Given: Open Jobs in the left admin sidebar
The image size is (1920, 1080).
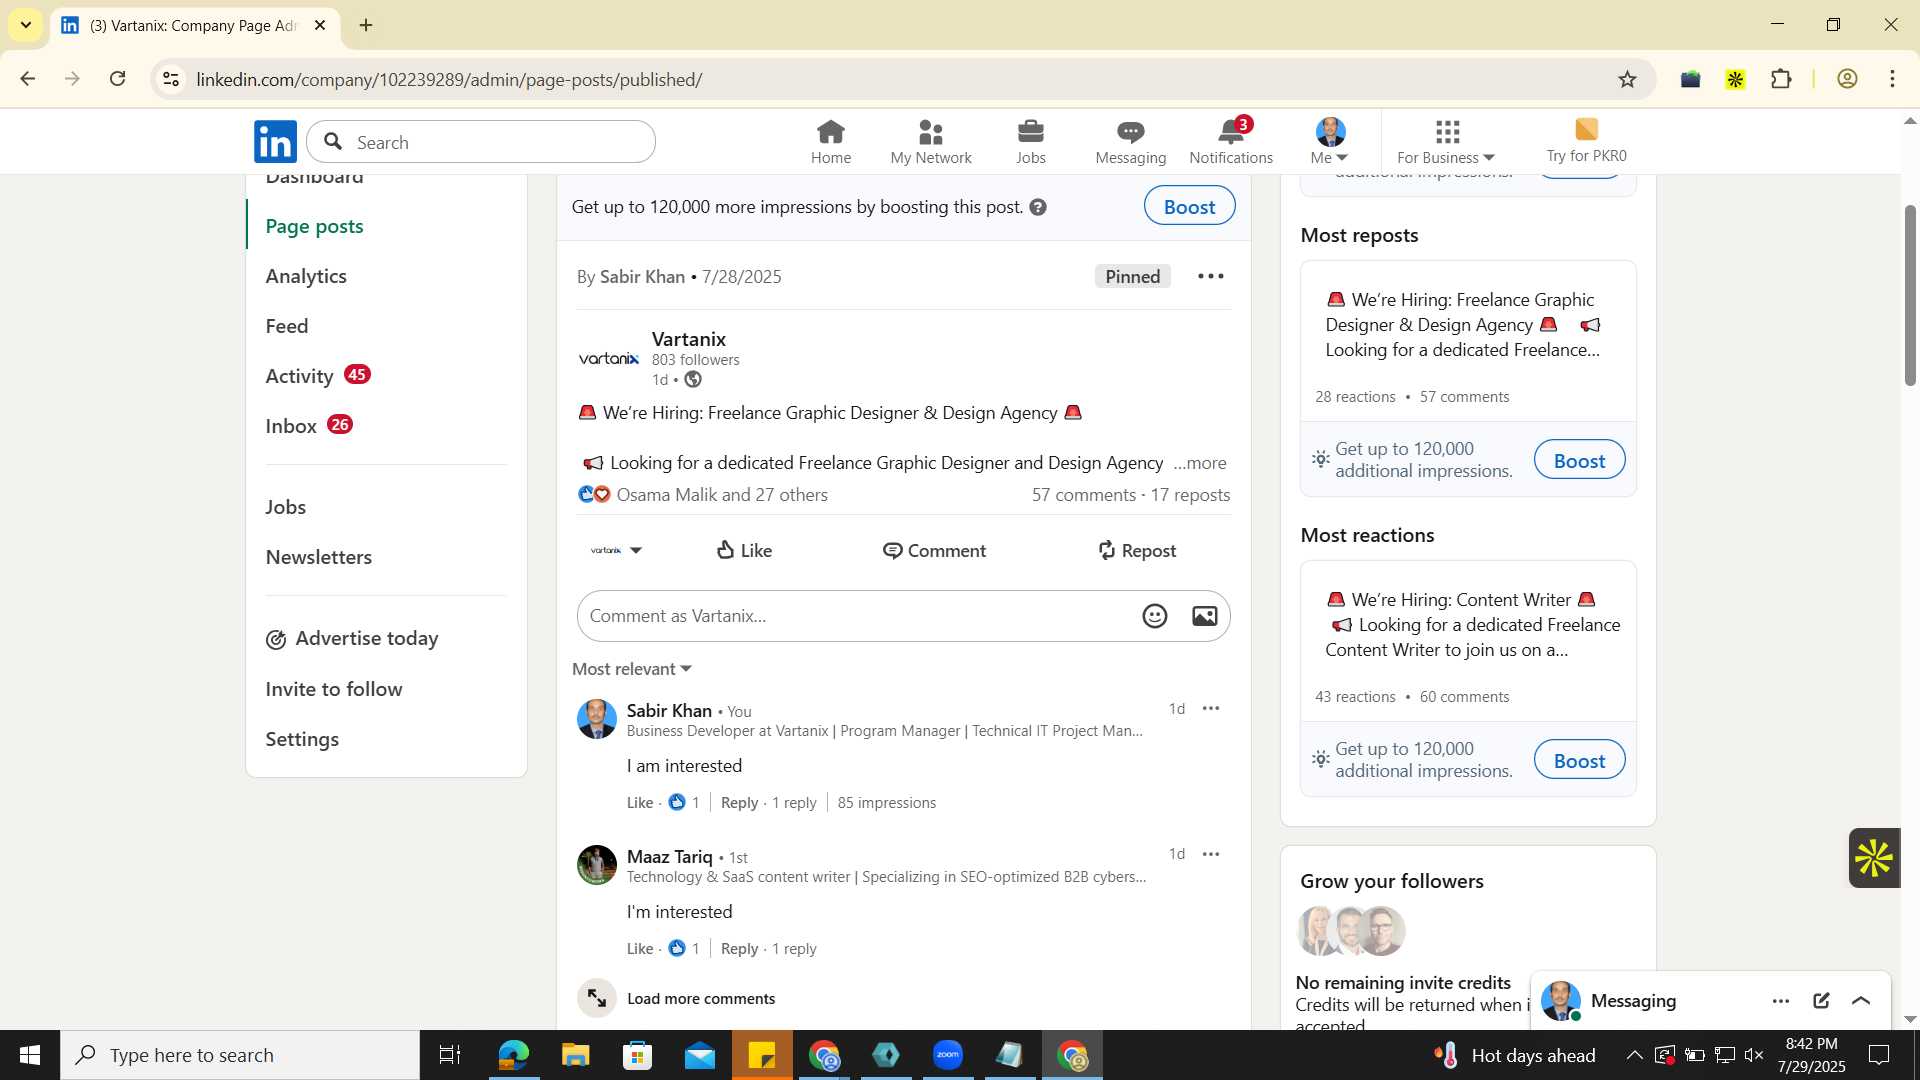Looking at the screenshot, I should [x=286, y=507].
